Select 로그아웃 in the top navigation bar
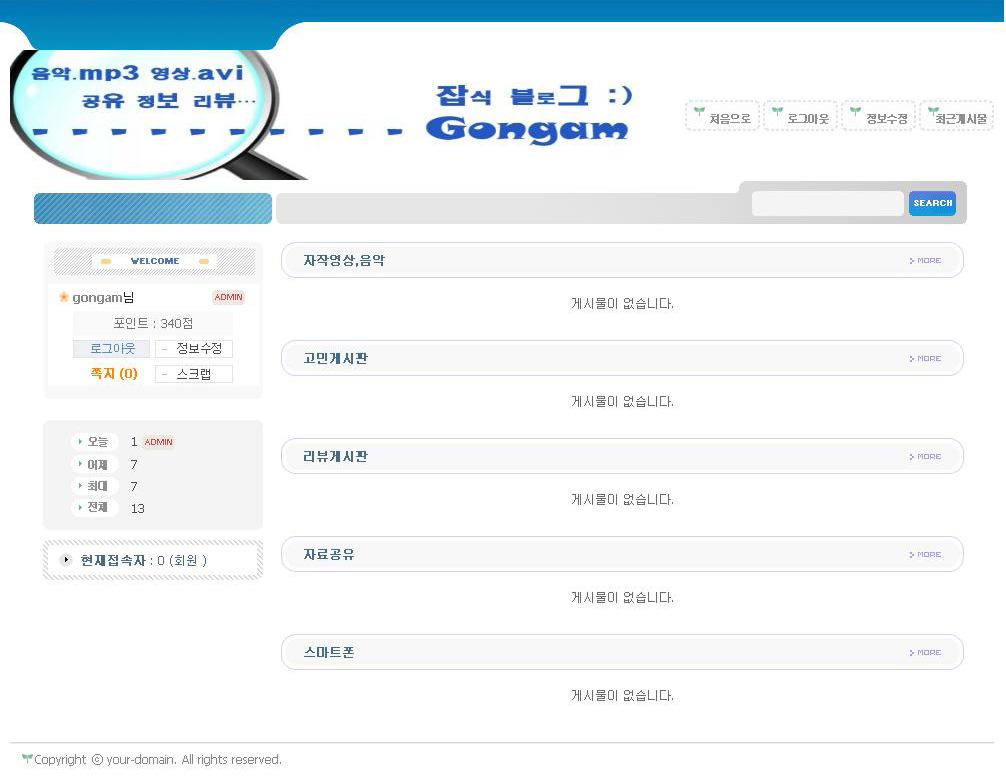Image resolution: width=1006 pixels, height=780 pixels. click(801, 117)
